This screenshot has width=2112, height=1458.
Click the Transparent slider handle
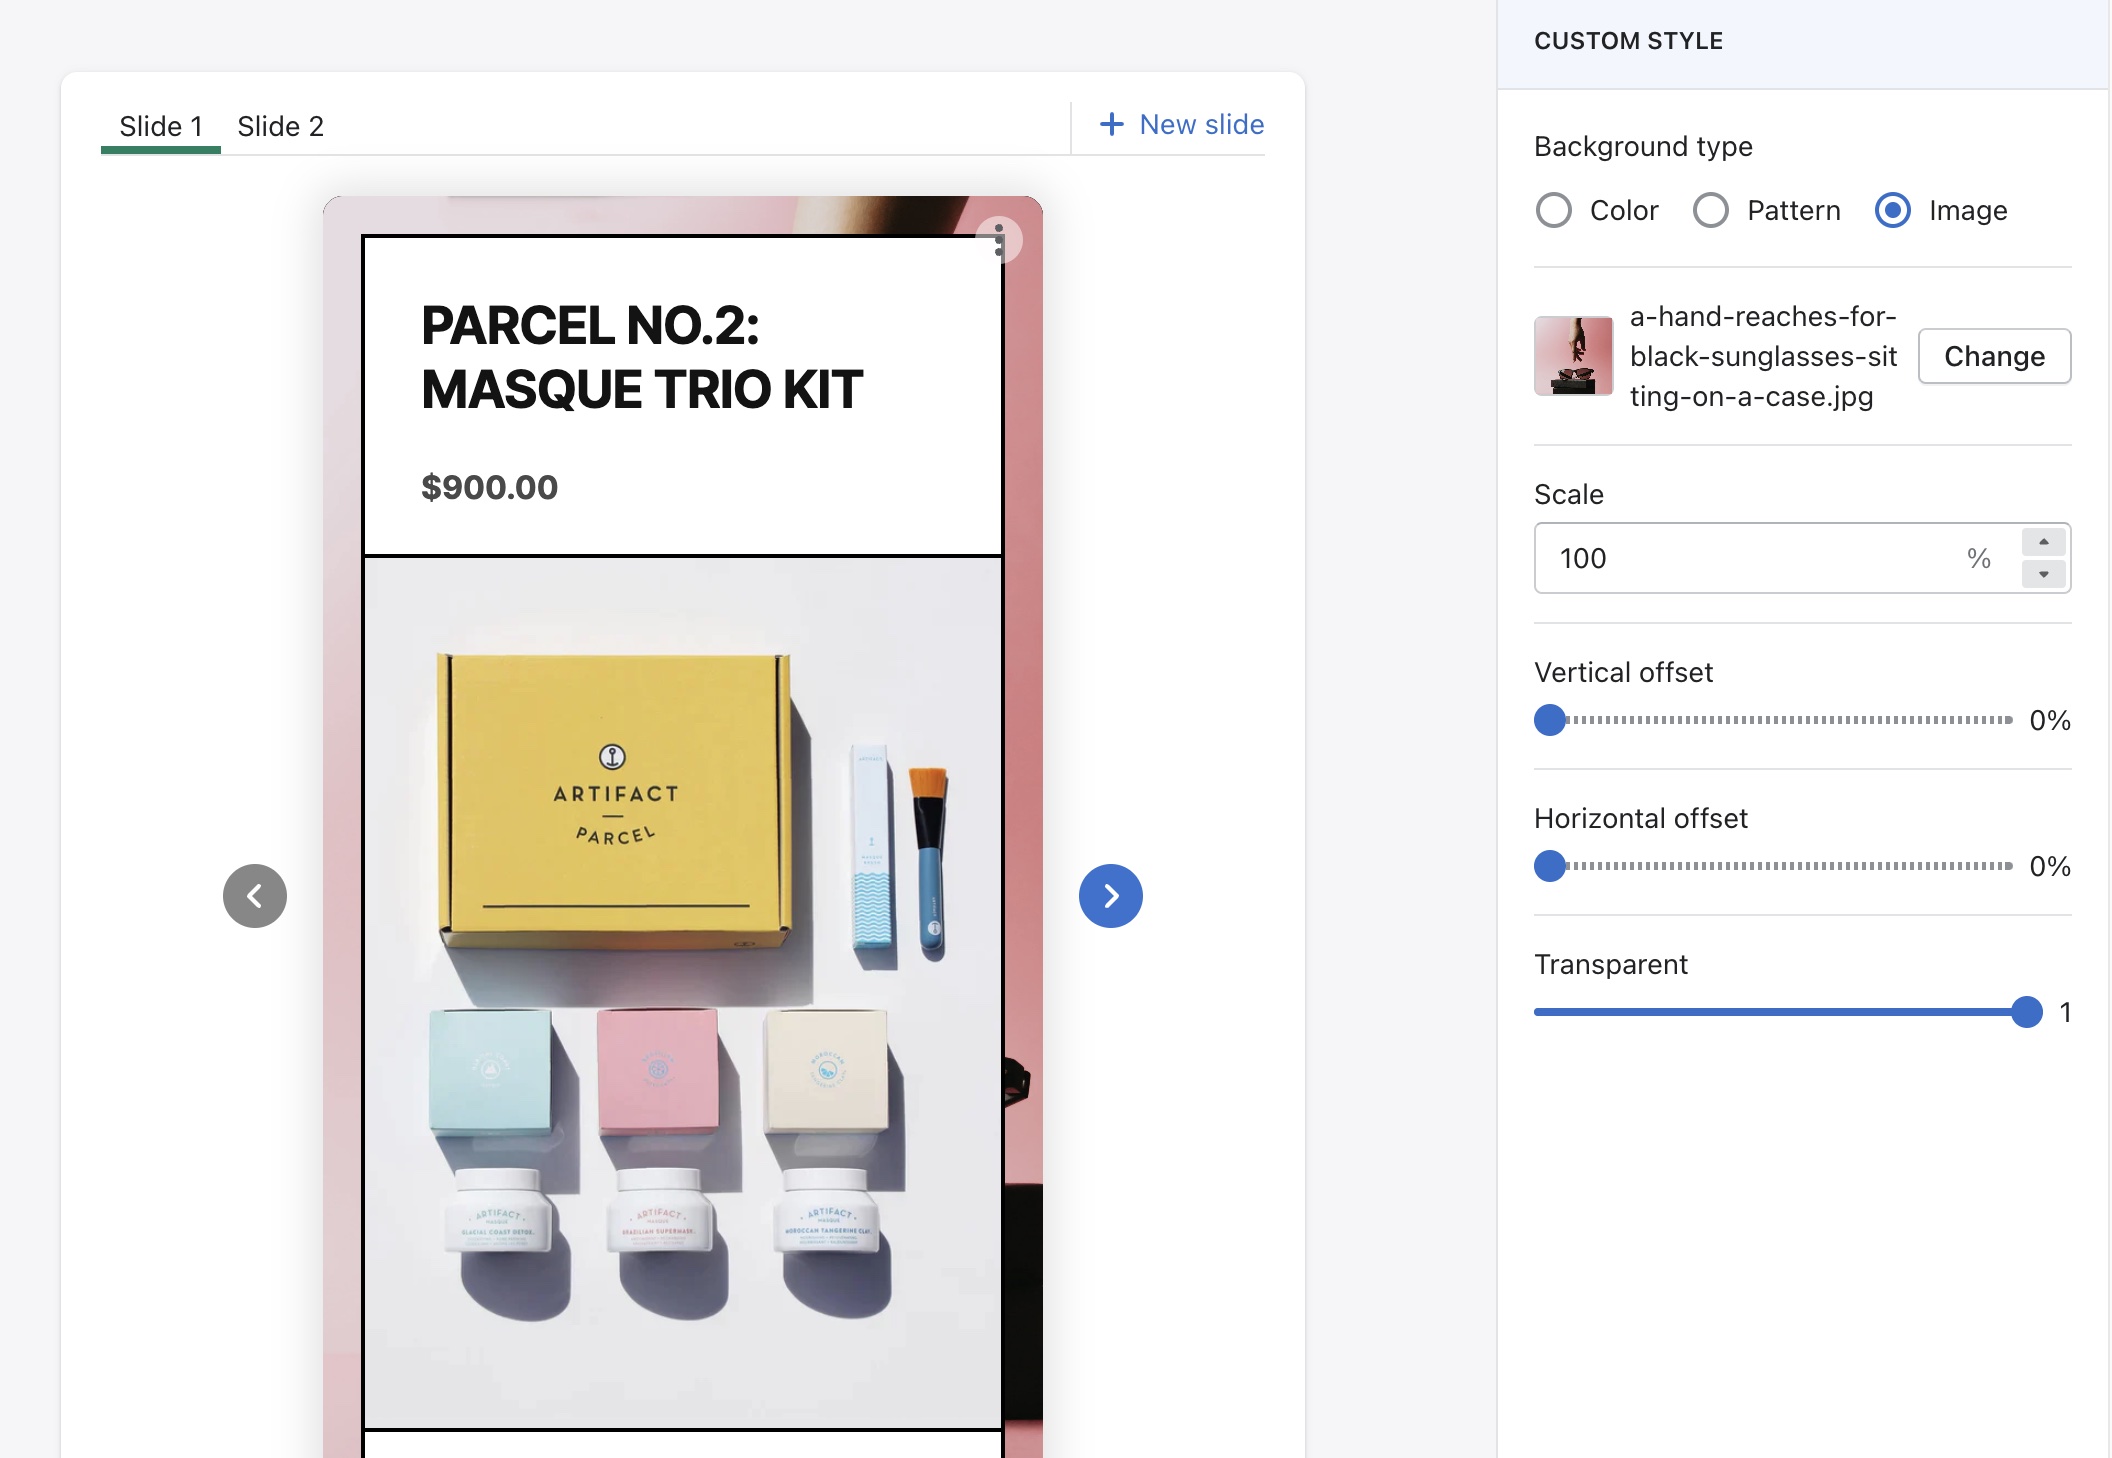coord(2026,1012)
